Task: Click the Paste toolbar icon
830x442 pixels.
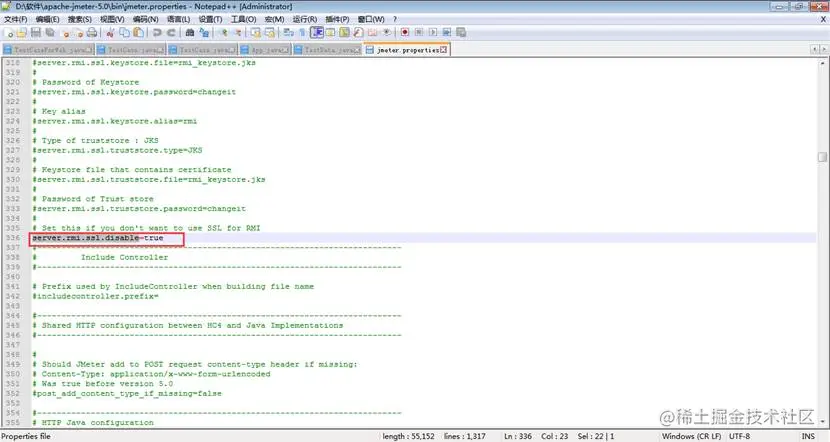Action: (x=139, y=33)
